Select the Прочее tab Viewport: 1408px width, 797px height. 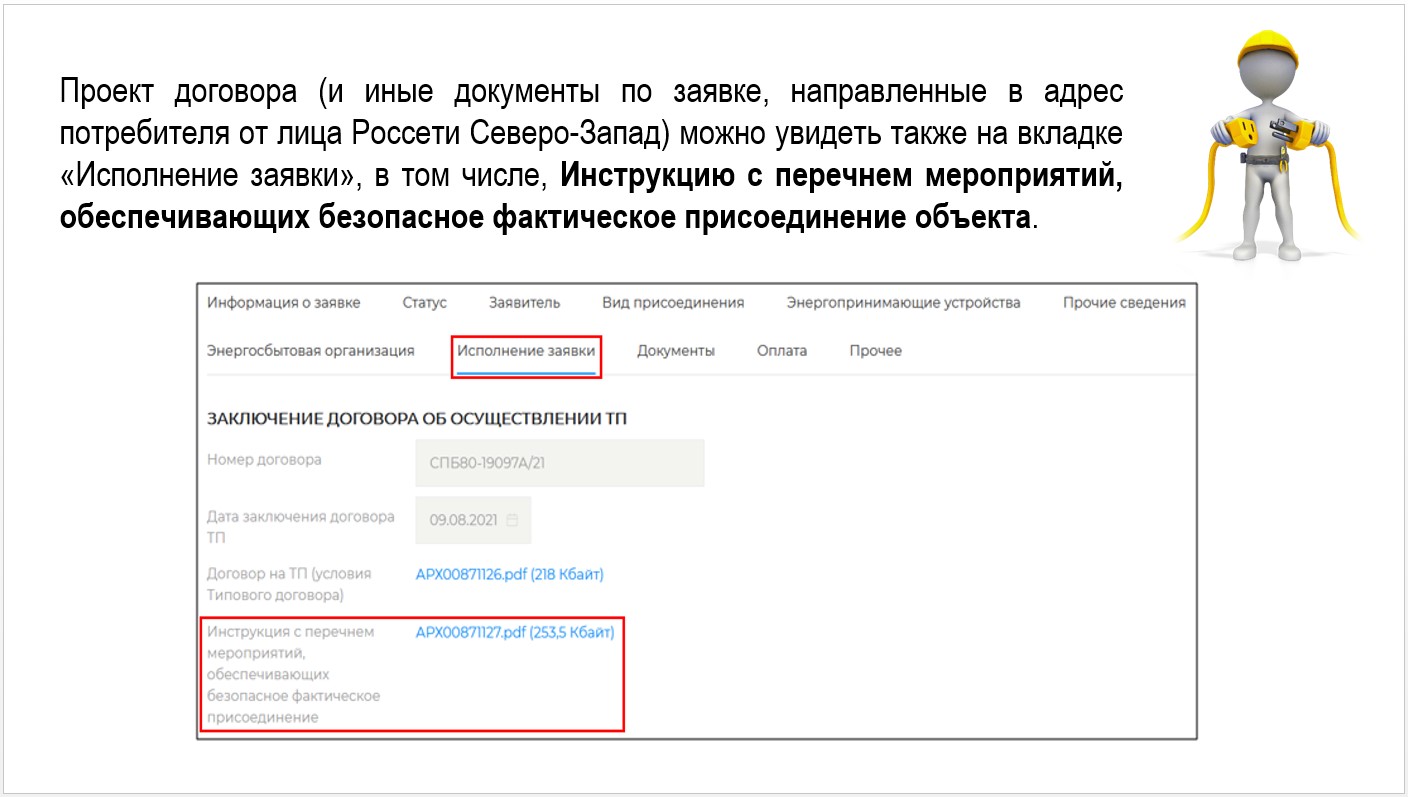tap(875, 351)
